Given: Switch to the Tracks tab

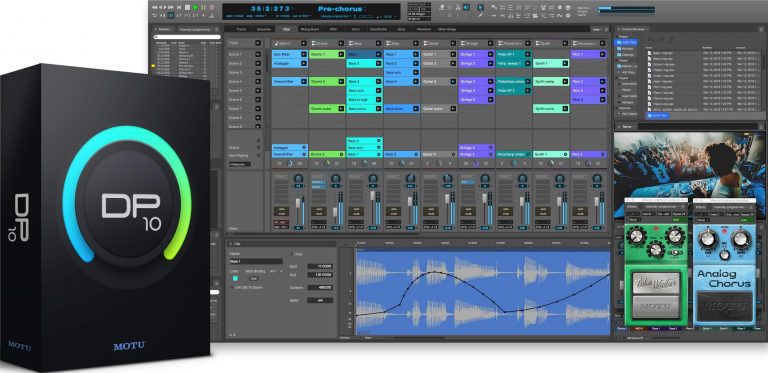Looking at the screenshot, I should 241,29.
